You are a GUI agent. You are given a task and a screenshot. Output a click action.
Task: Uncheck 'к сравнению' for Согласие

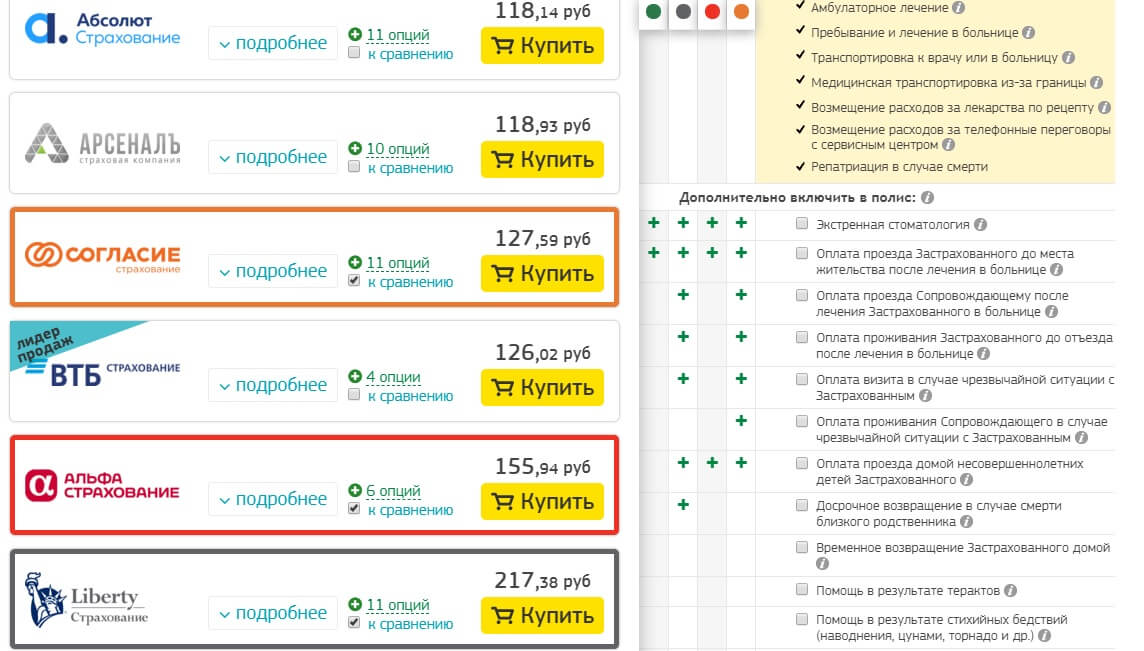click(354, 280)
